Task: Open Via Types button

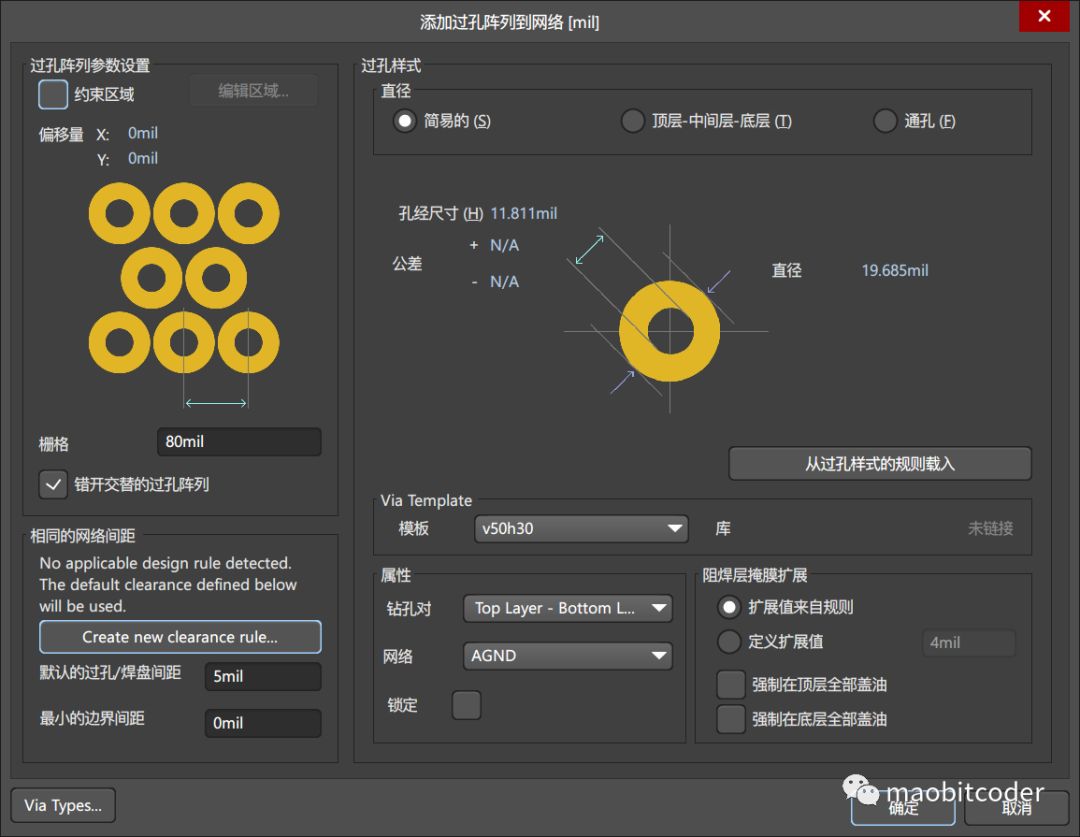Action: (63, 805)
